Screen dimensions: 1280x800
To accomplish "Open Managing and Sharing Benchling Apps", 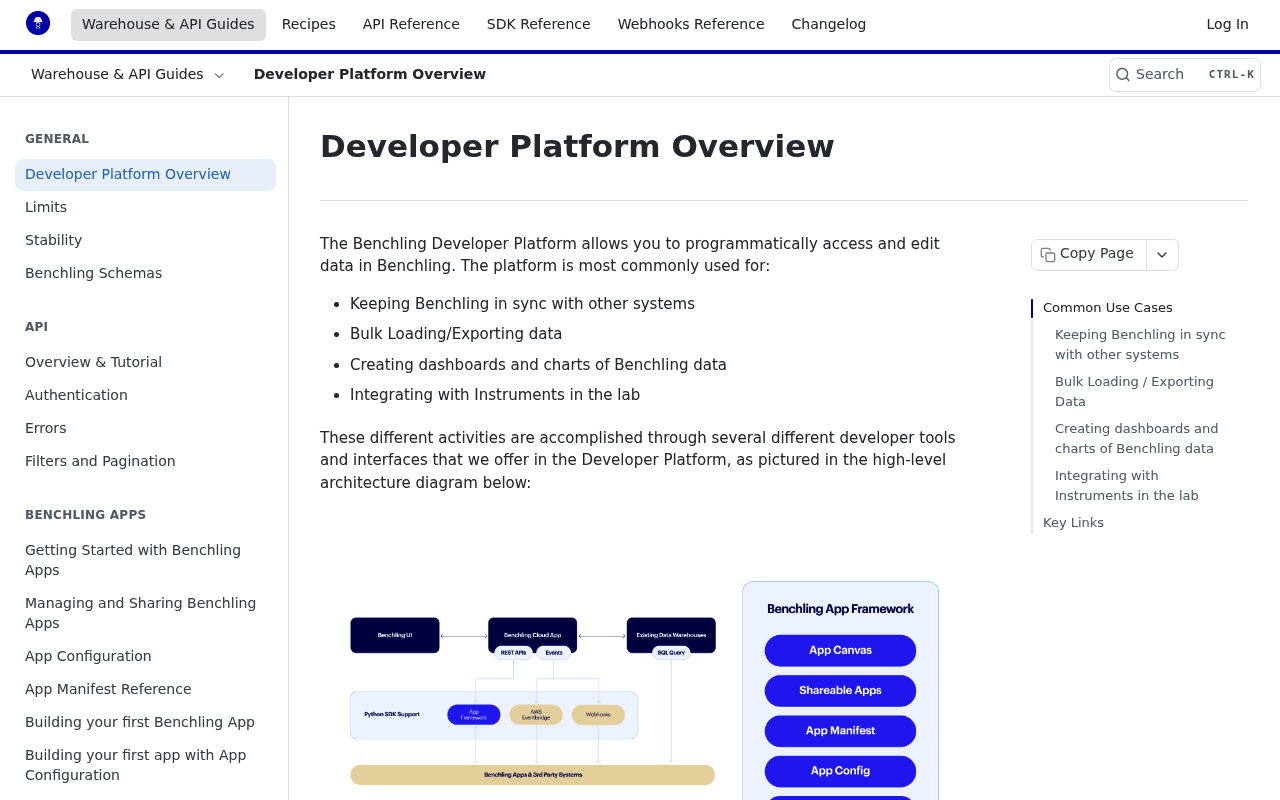I will [145, 614].
